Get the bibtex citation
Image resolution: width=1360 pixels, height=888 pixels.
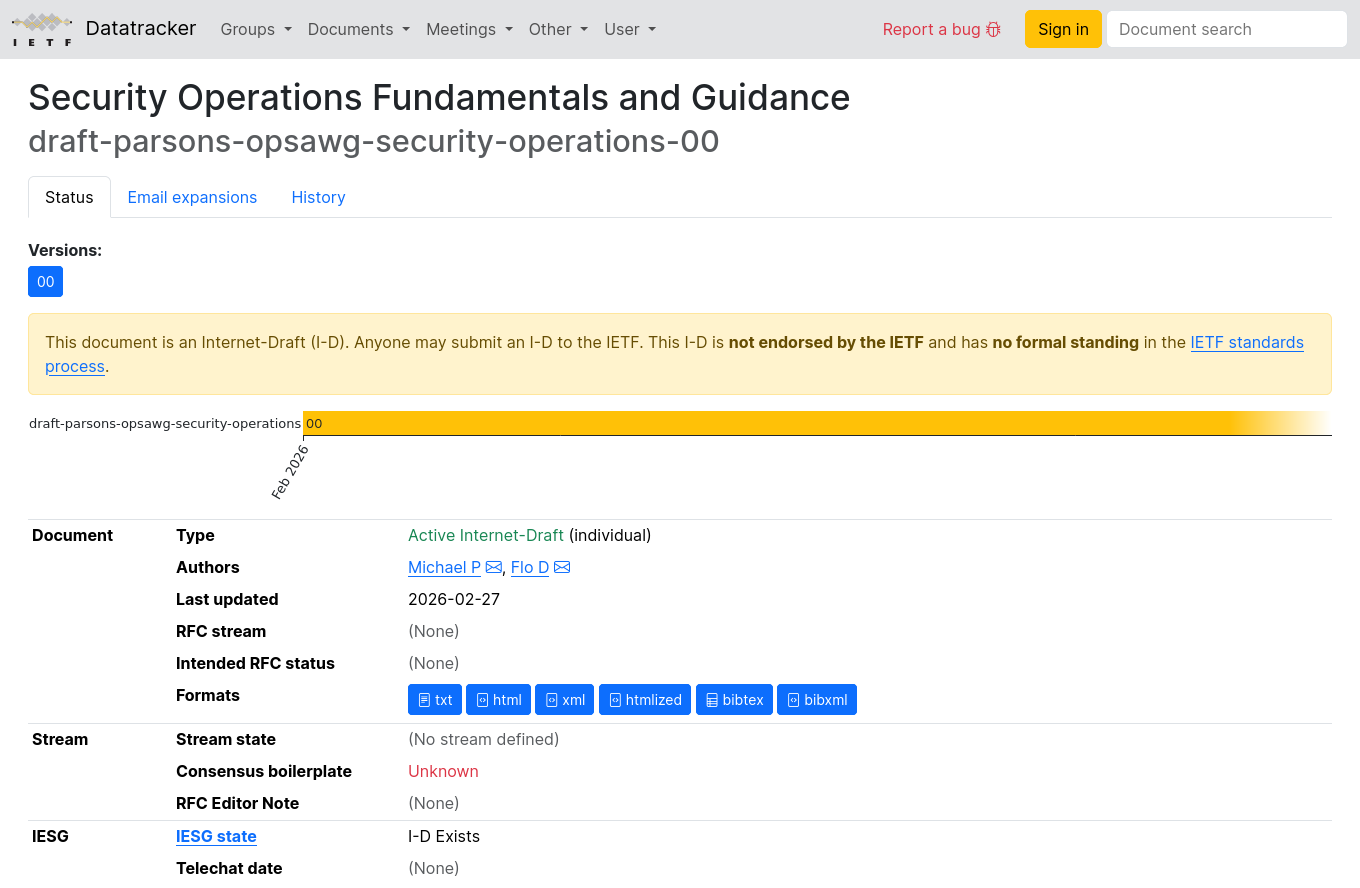[x=734, y=700]
